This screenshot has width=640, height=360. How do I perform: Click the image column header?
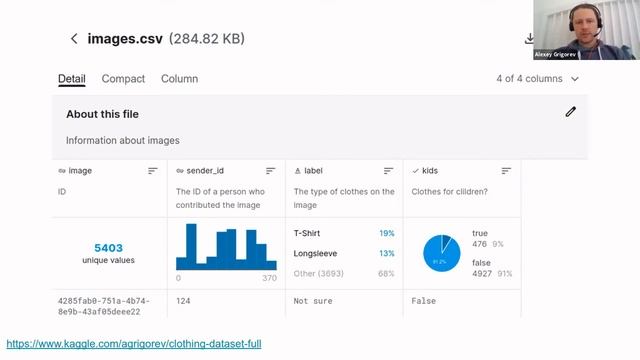point(80,171)
